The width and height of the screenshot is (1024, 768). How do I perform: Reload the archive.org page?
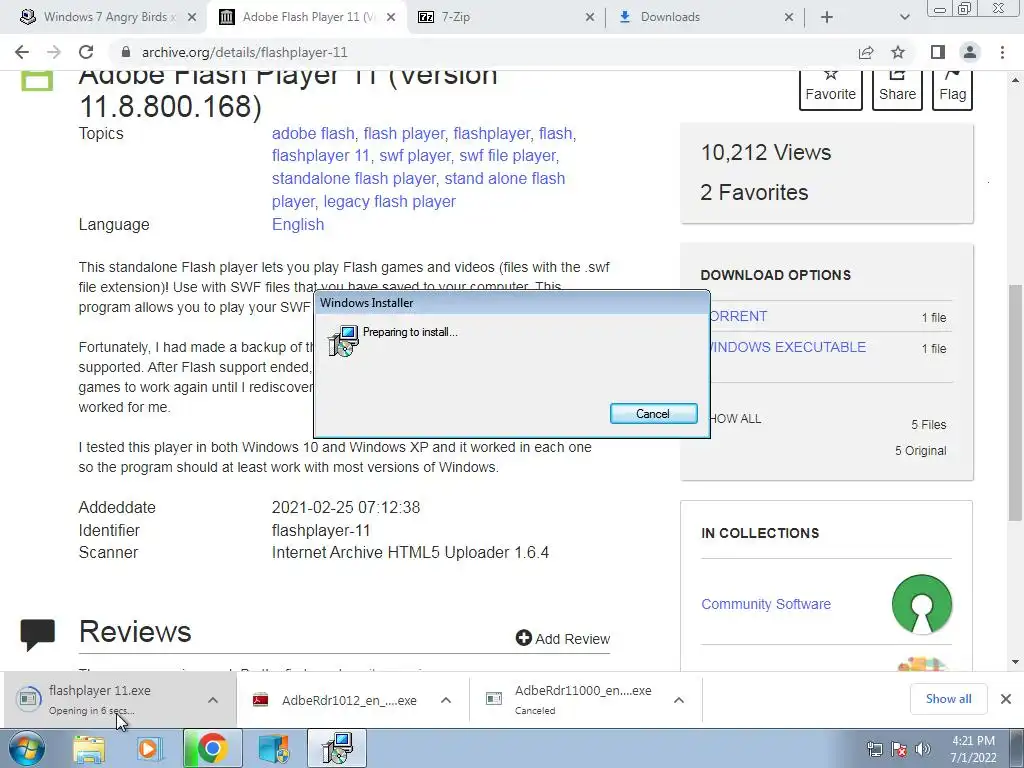86,52
